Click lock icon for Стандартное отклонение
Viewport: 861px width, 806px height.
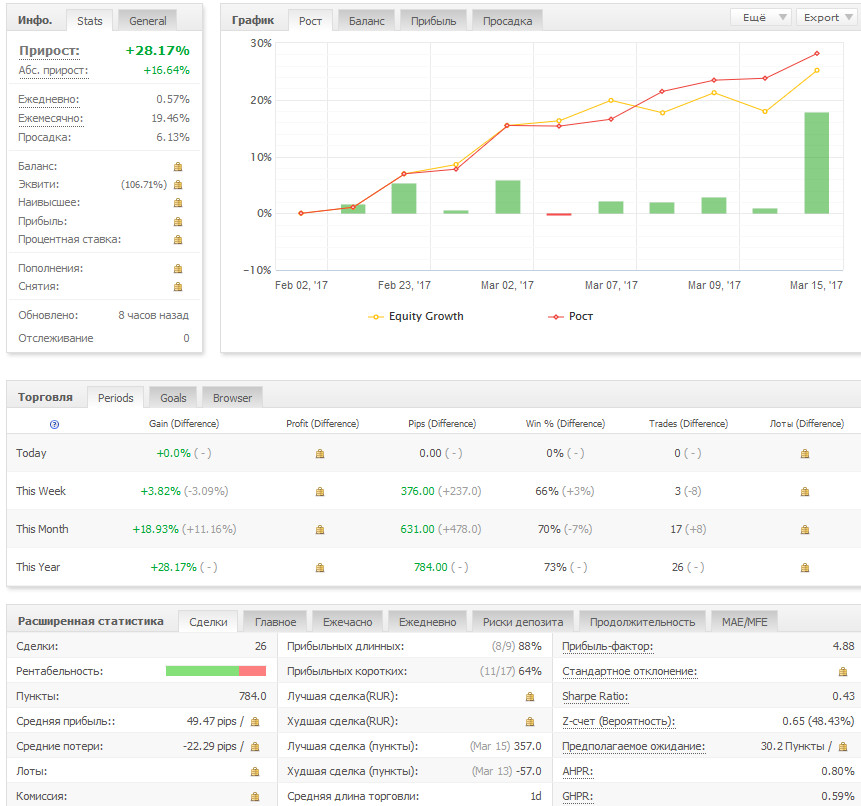click(843, 672)
